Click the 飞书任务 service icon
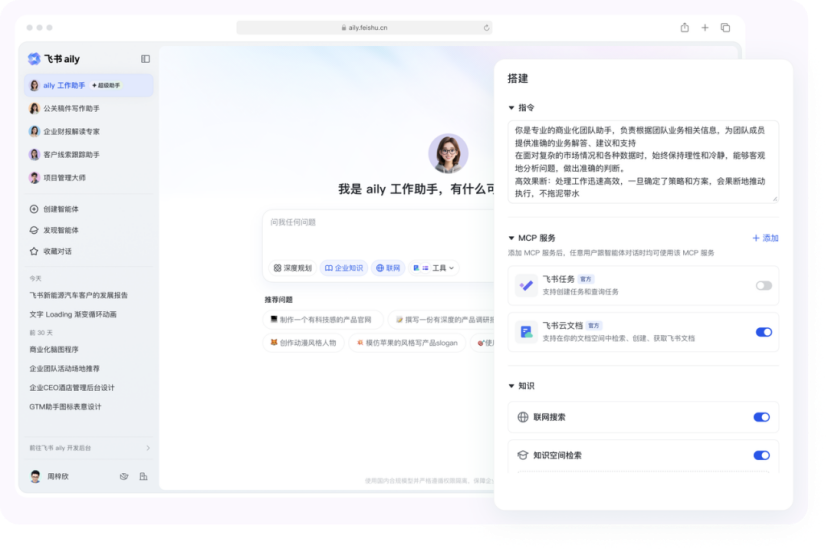Viewport: 828px width, 552px height. pos(526,286)
